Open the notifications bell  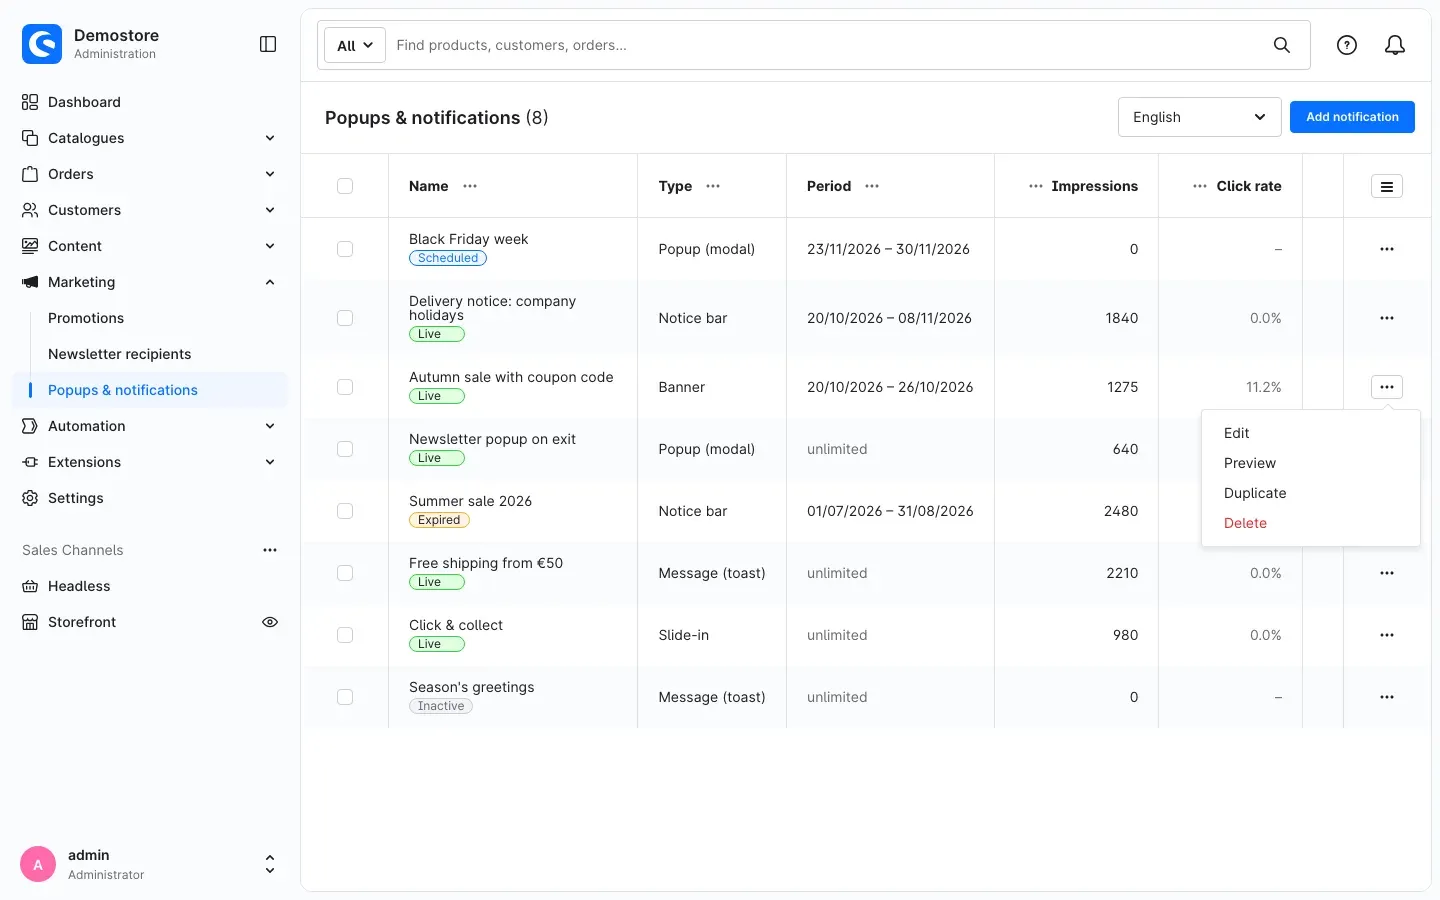tap(1395, 45)
